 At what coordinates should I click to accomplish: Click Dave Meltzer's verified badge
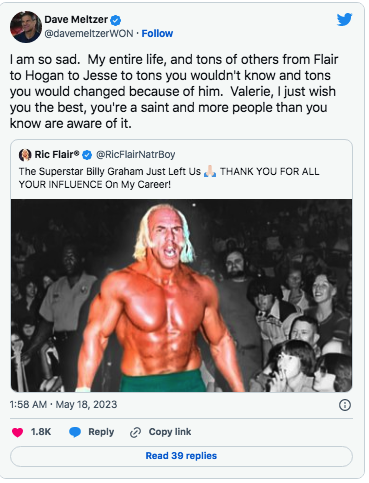[115, 20]
